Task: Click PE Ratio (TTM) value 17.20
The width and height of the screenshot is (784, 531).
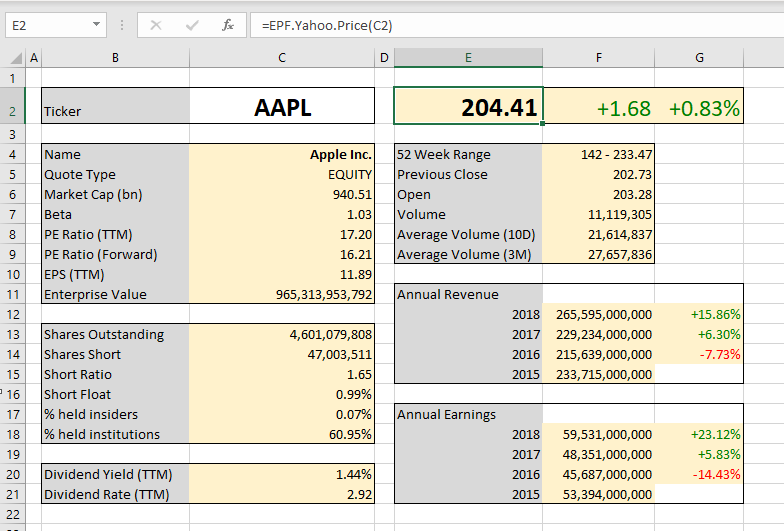Action: pyautogui.click(x=282, y=234)
